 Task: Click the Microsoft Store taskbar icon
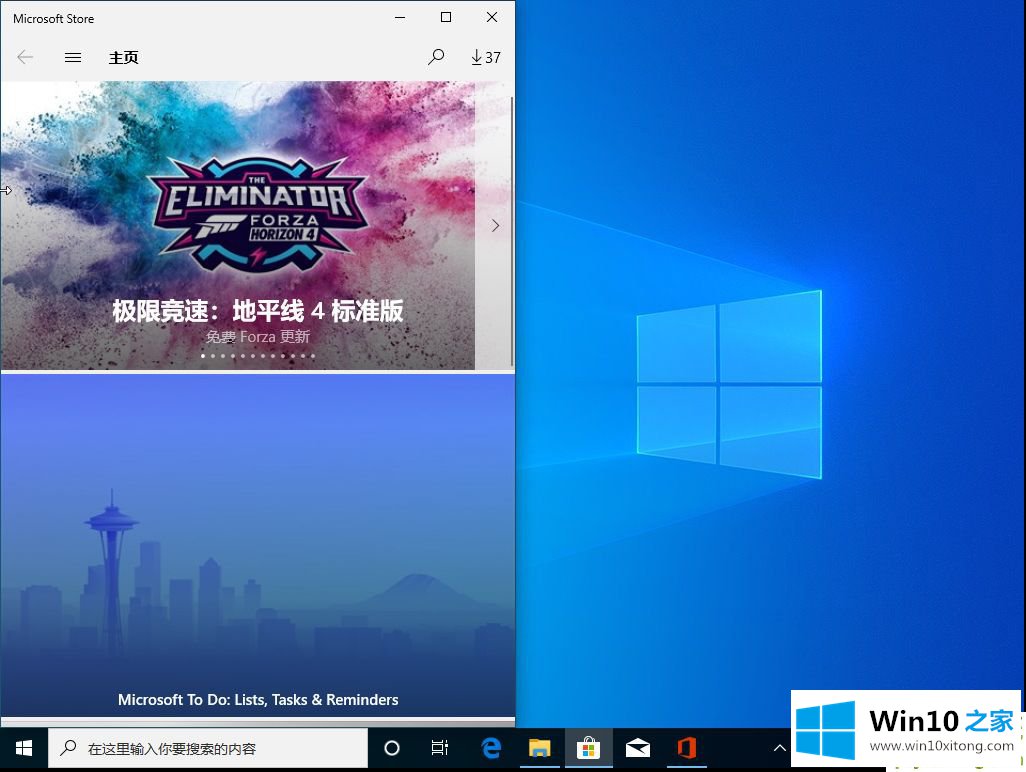(x=588, y=748)
